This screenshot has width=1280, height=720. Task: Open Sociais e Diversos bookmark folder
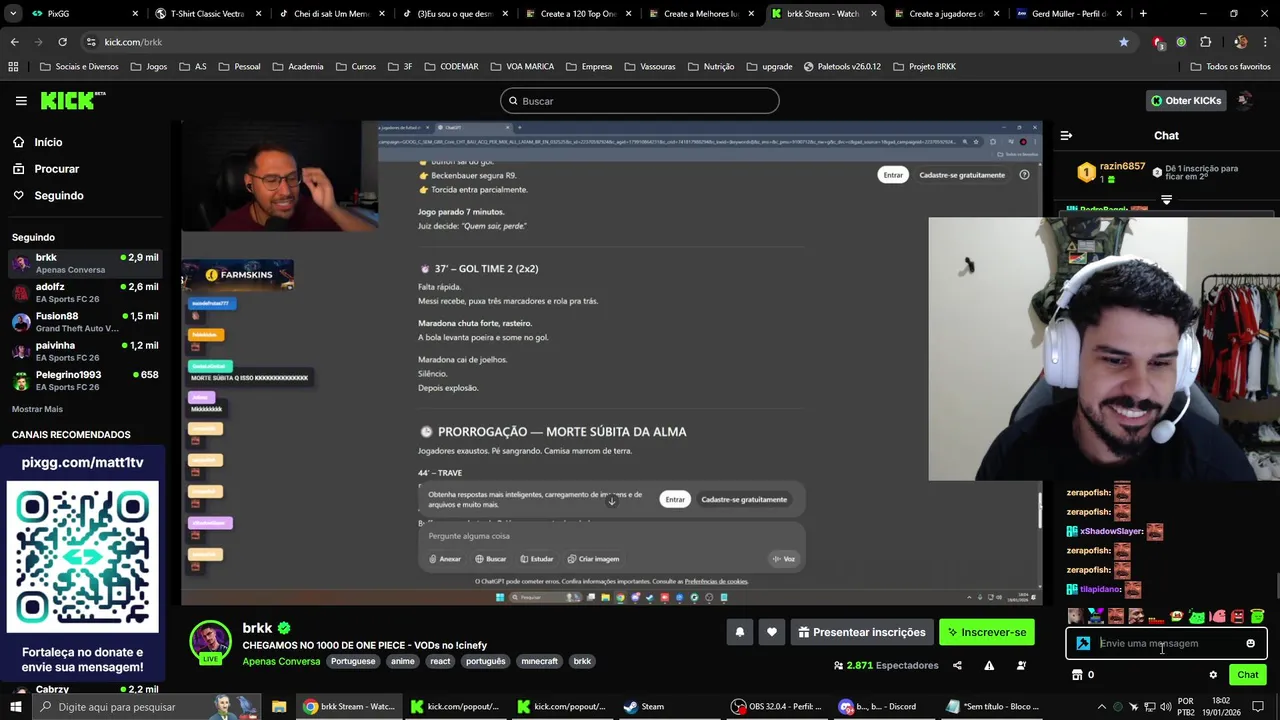[78, 66]
